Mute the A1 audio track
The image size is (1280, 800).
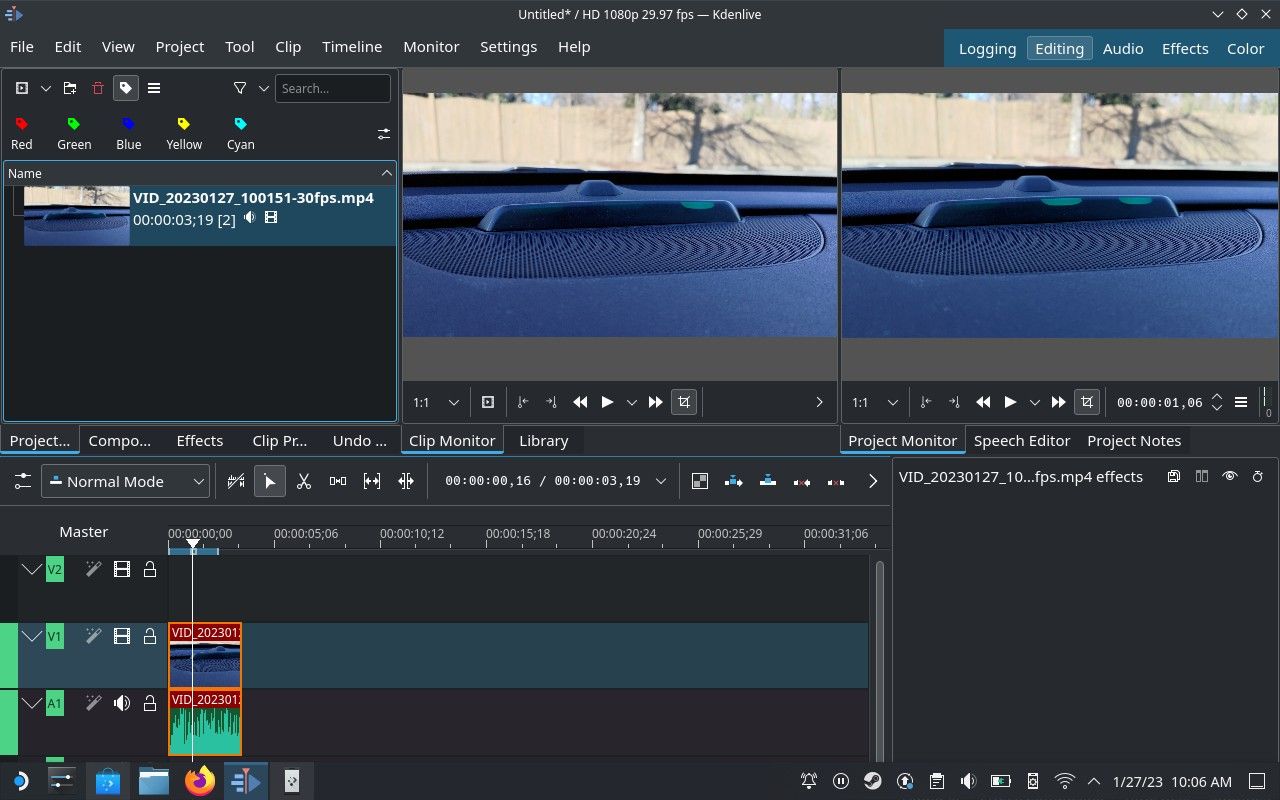(122, 703)
